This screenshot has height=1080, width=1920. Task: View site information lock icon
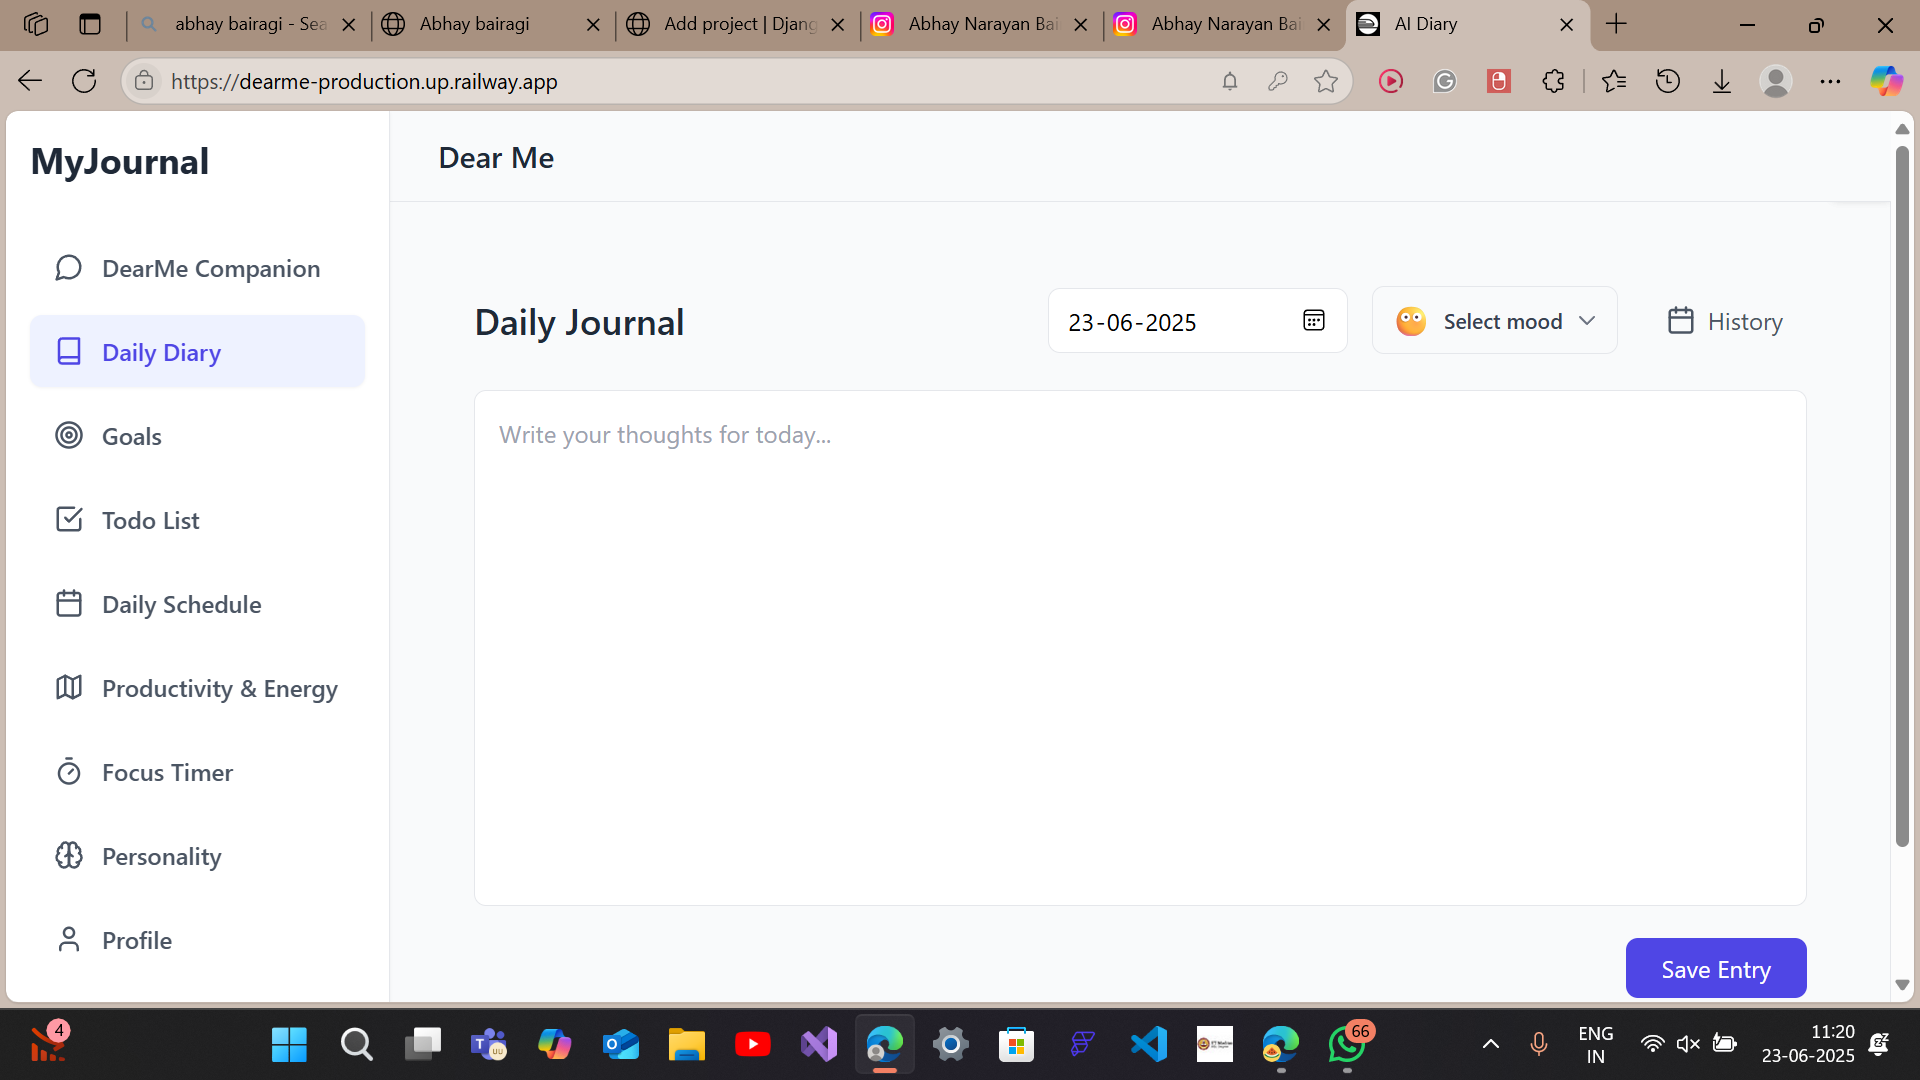(144, 81)
